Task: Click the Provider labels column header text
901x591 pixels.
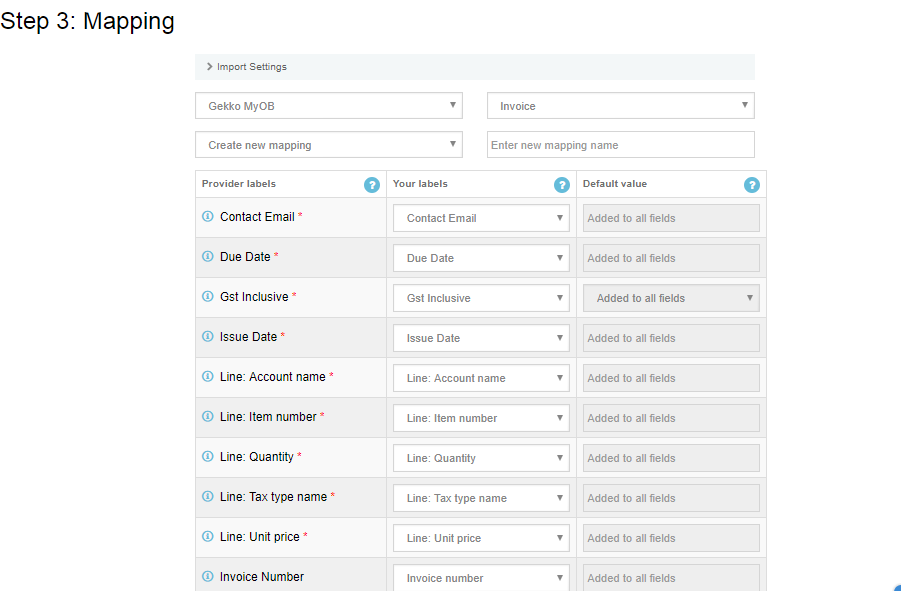Action: point(238,184)
